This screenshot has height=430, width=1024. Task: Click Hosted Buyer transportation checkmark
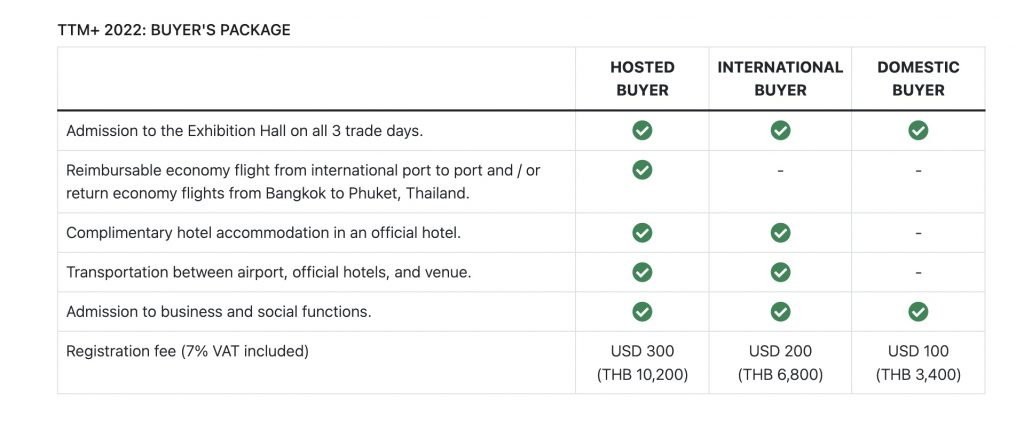[642, 272]
